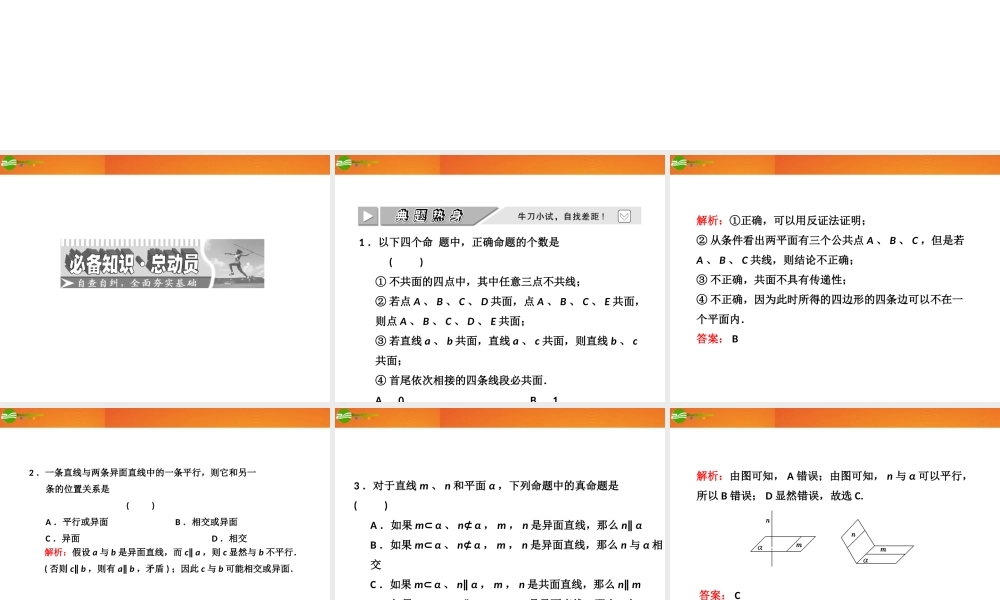Image resolution: width=1000 pixels, height=600 pixels.
Task: Click the red 解析 label before 由图可知，A错误
Action: point(710,476)
